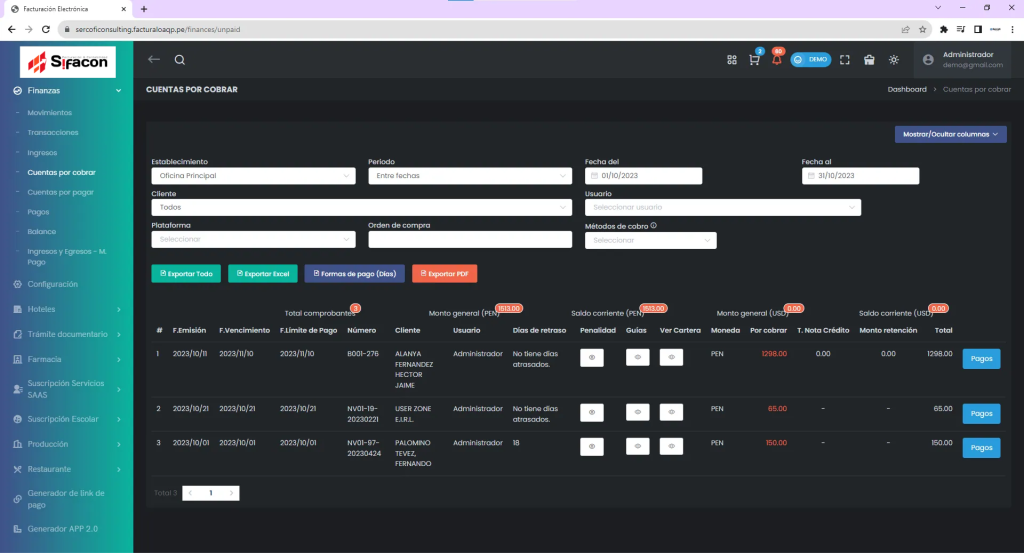Click the Administrador user avatar icon
The image size is (1024, 554).
[x=928, y=60]
